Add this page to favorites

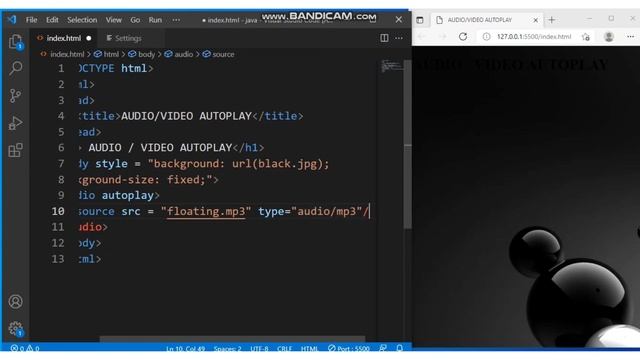click(586, 37)
